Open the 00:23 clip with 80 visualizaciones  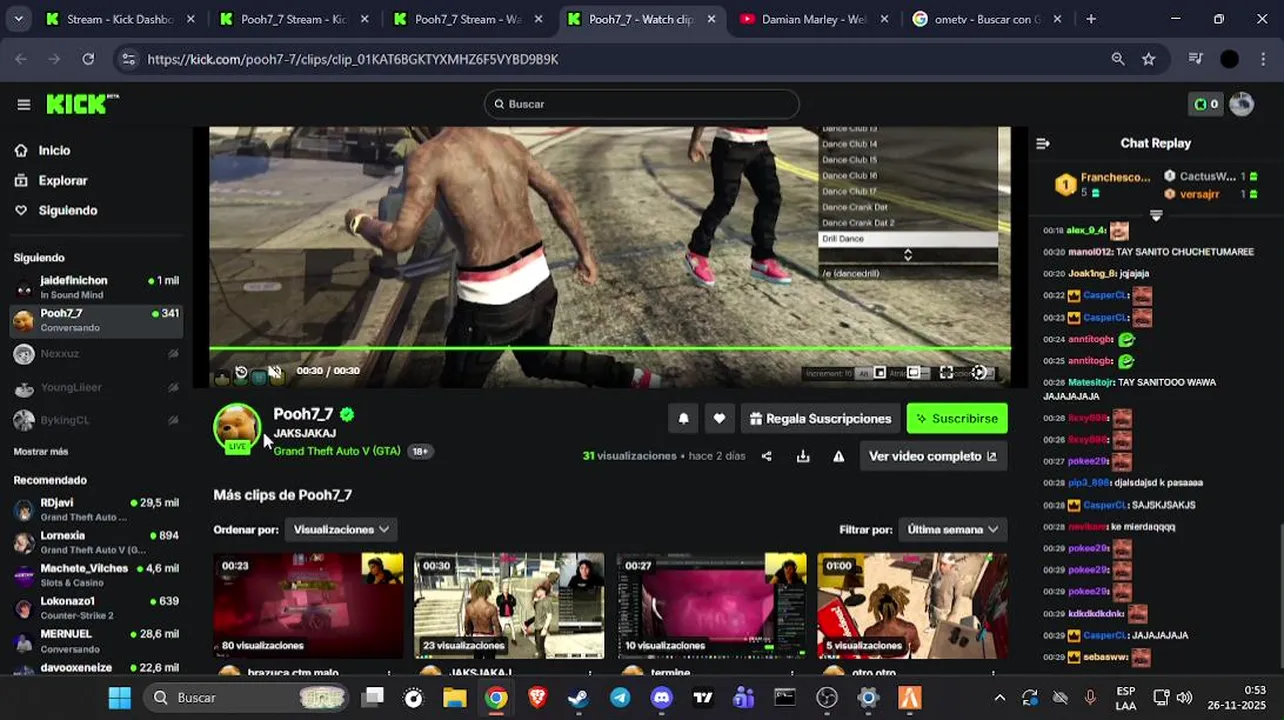click(308, 606)
